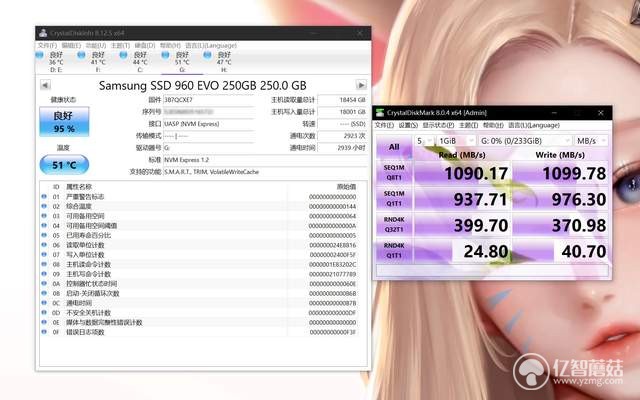The height and width of the screenshot is (400, 640).
Task: Click status dot for attribute 0F row
Action: (x=44, y=332)
